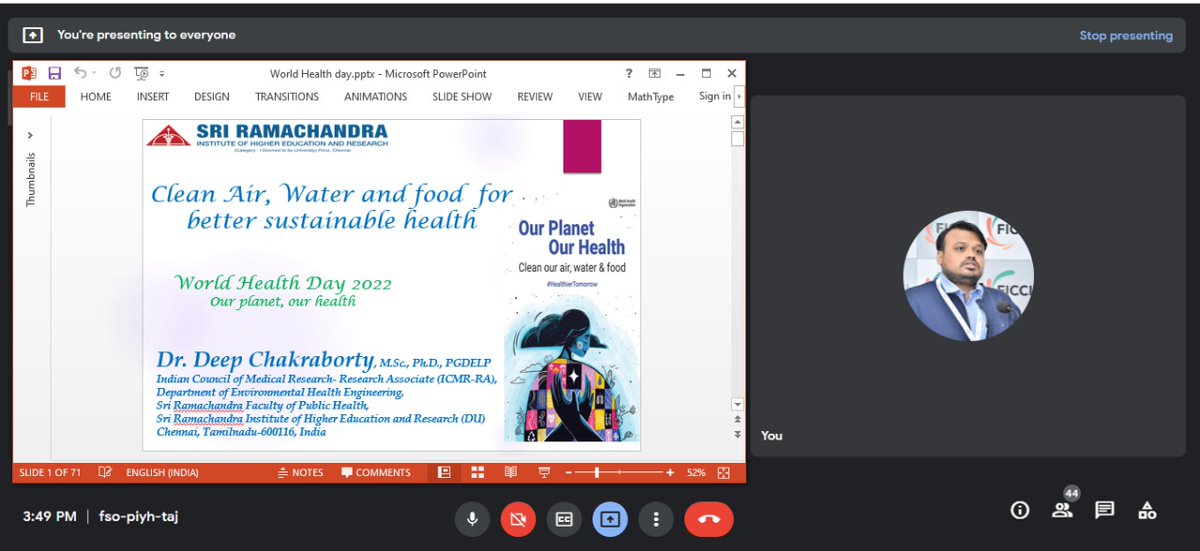
Task: Click the presenting screen icon in banner
Action: pyautogui.click(x=33, y=35)
